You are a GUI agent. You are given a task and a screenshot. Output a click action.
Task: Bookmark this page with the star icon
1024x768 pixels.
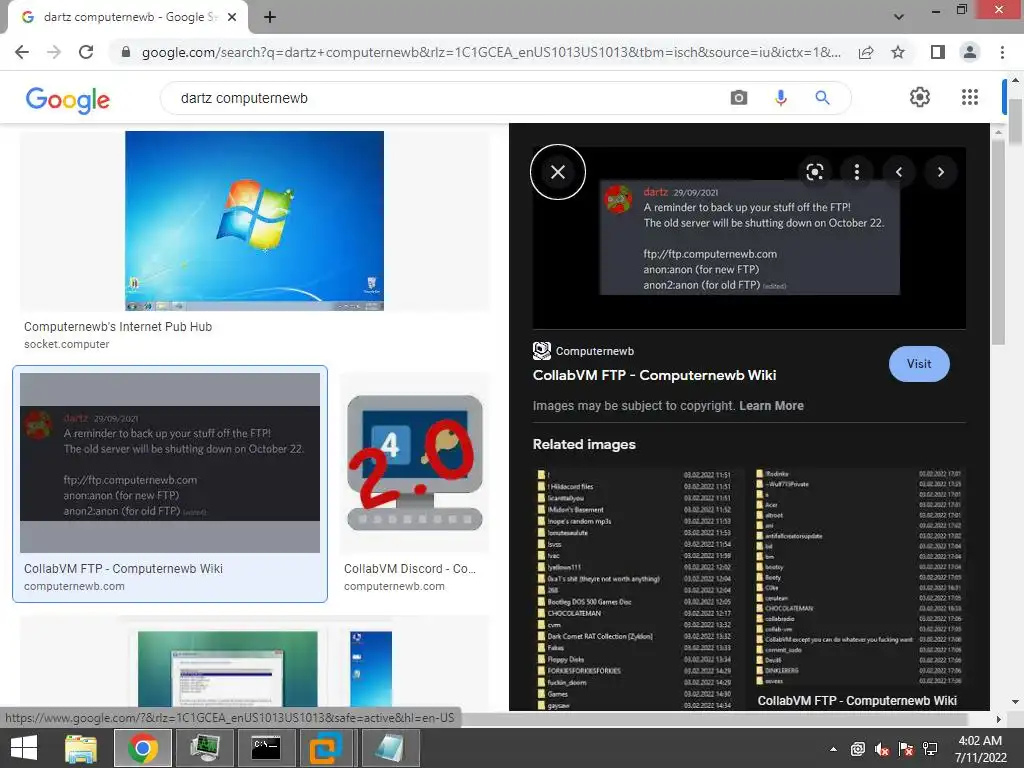[898, 52]
